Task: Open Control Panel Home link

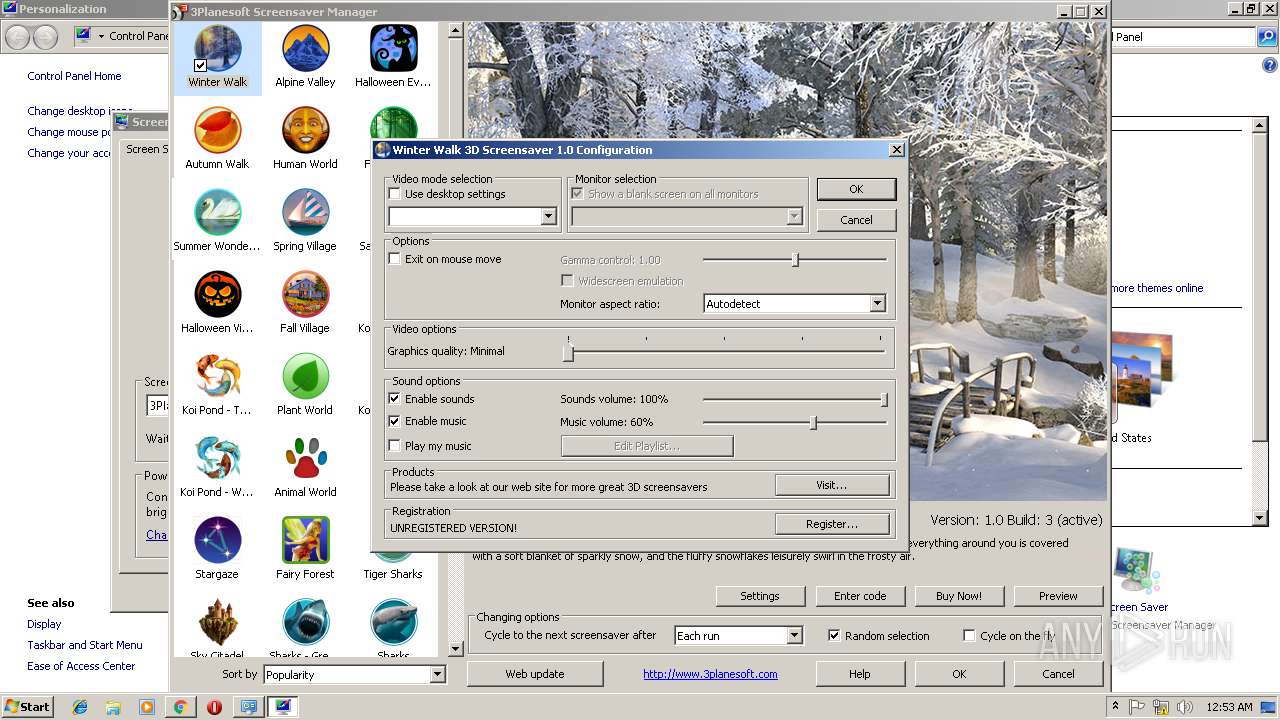Action: click(74, 76)
